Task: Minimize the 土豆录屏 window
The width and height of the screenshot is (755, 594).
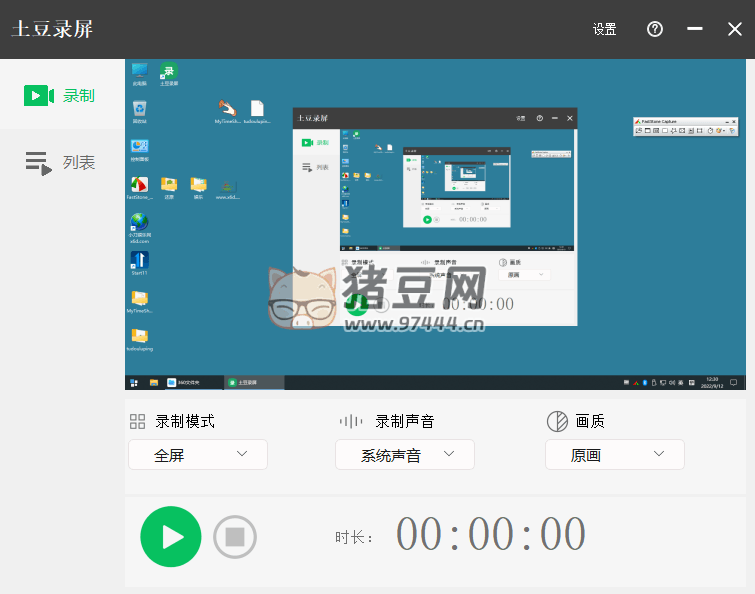Action: [x=695, y=29]
